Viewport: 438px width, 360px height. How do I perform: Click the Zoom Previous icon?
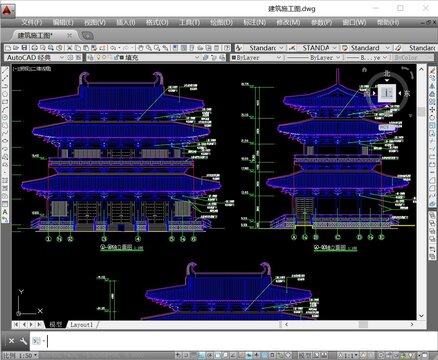[x=165, y=48]
